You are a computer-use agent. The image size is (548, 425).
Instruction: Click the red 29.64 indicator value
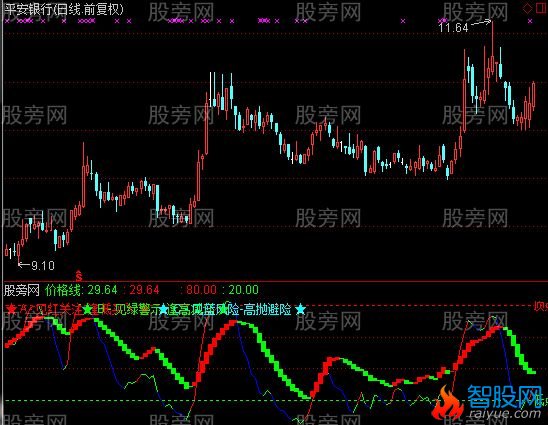click(144, 290)
